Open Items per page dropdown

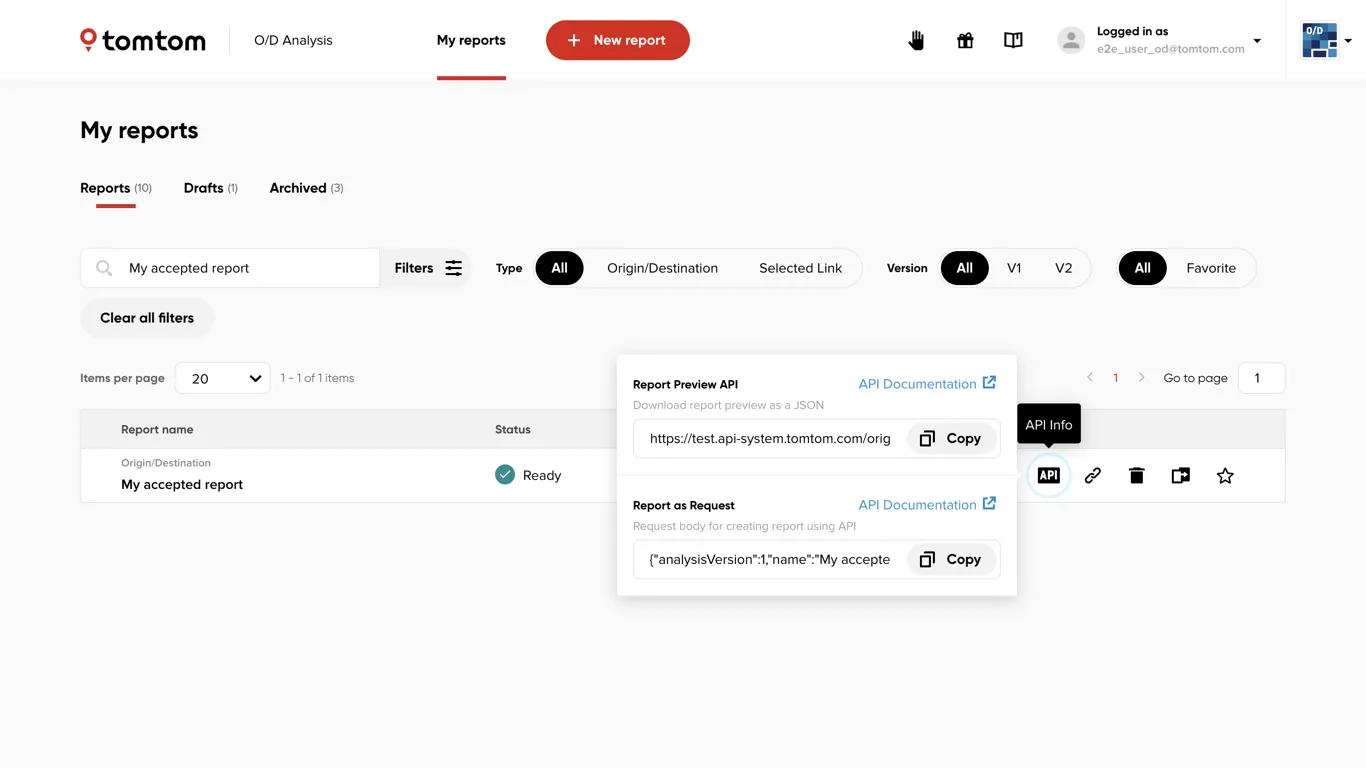[x=222, y=378]
